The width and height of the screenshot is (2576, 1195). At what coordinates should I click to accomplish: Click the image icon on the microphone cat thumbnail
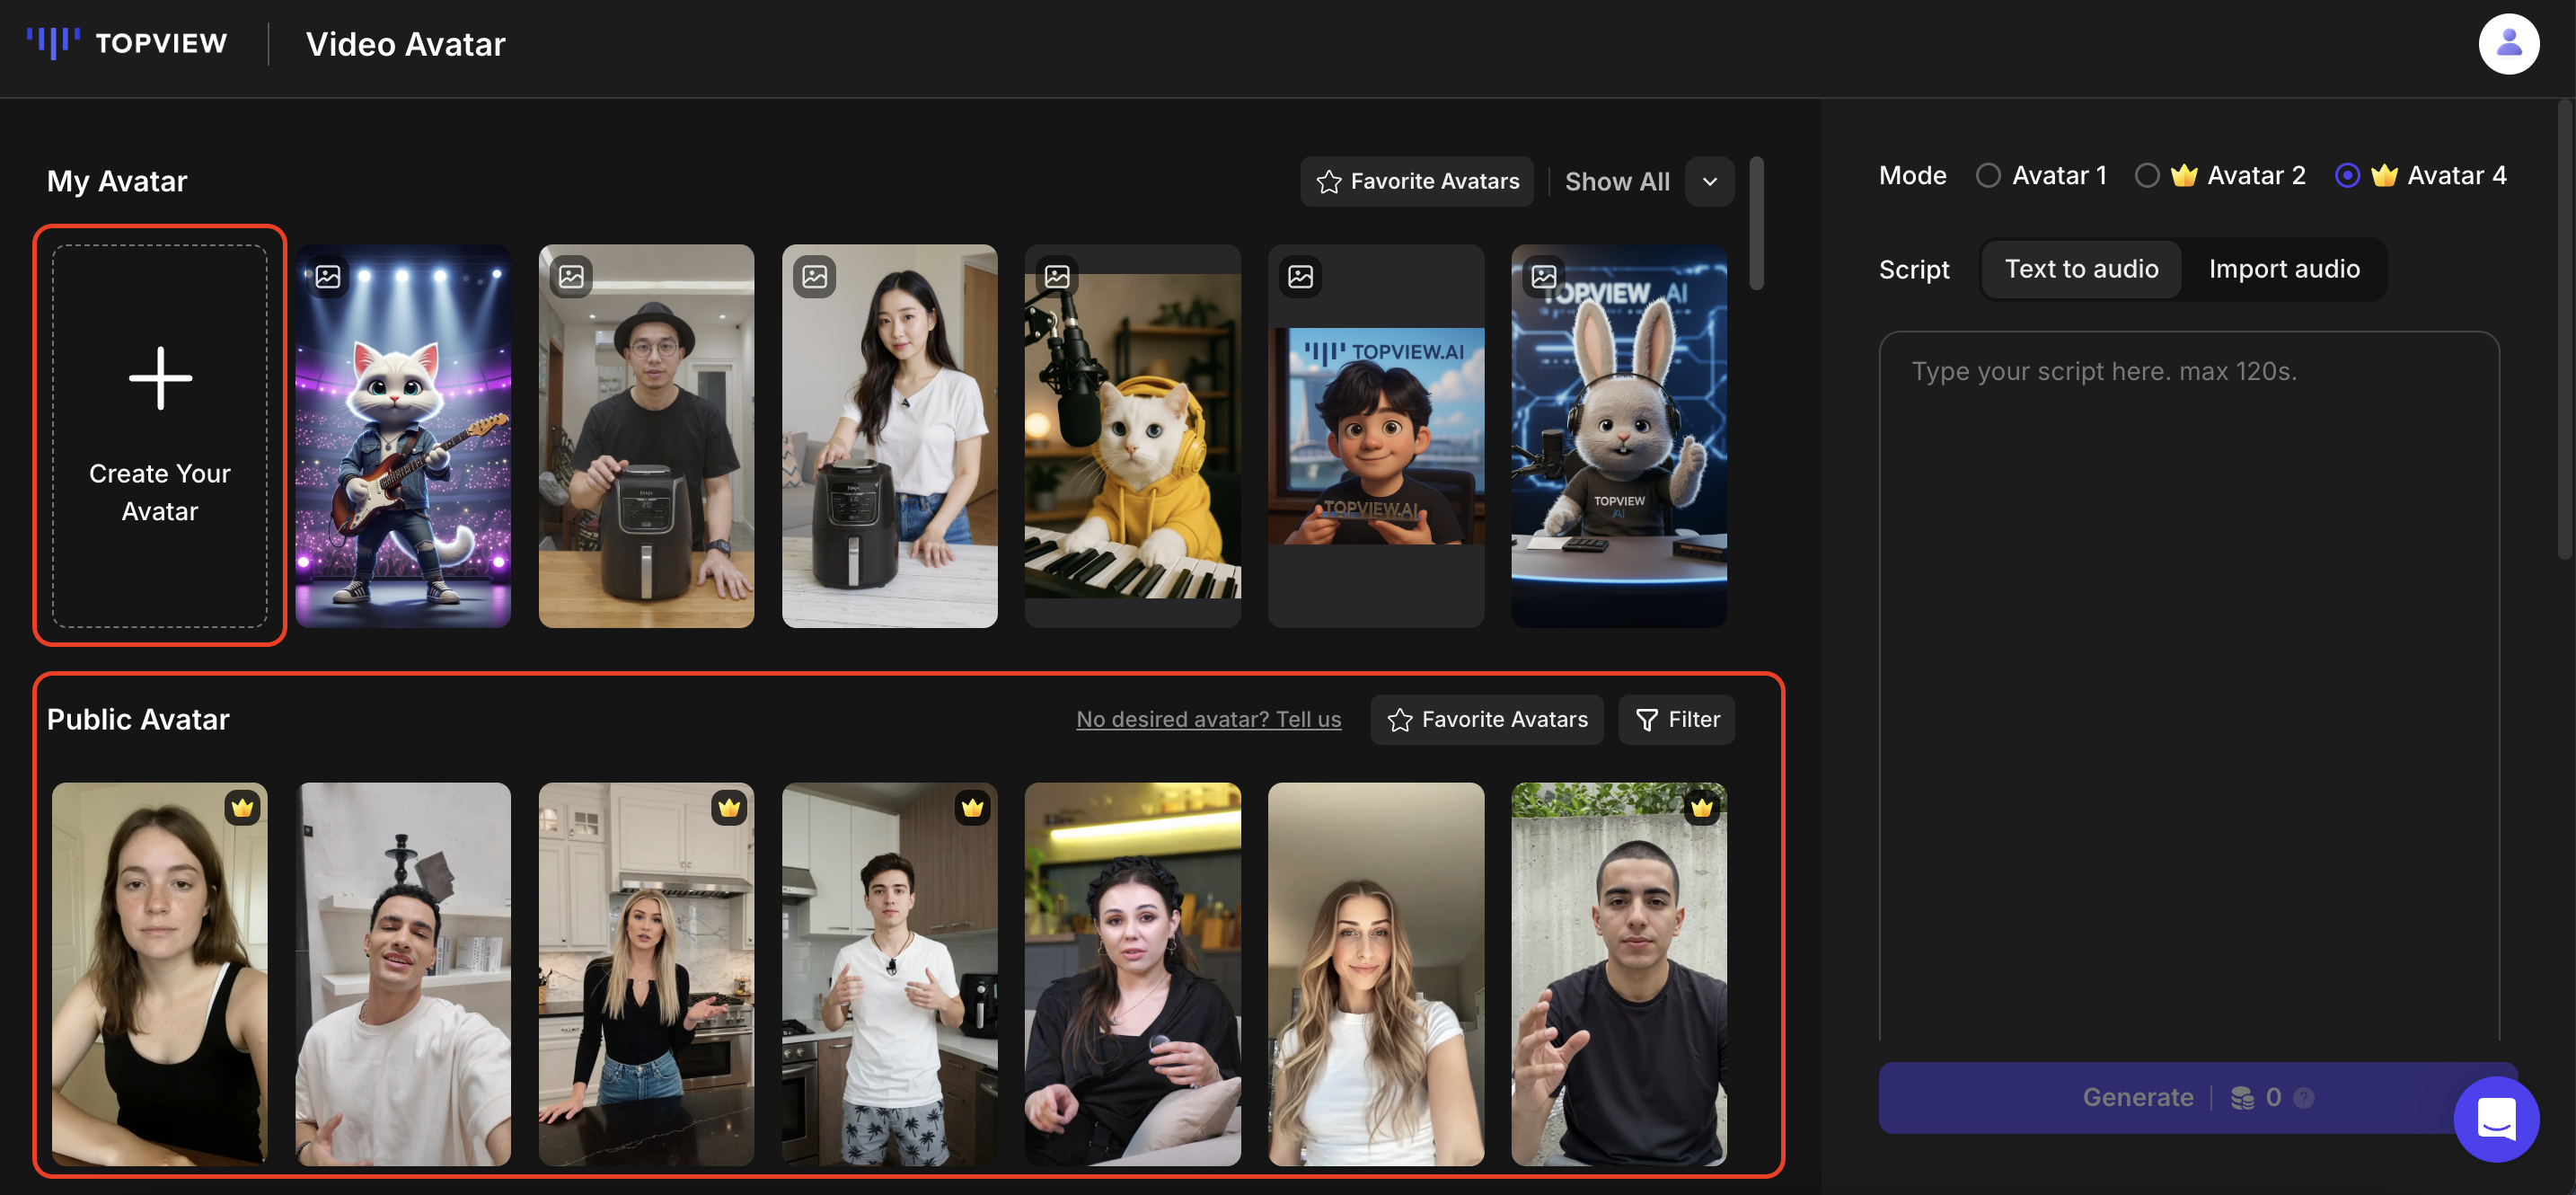[x=1058, y=277]
